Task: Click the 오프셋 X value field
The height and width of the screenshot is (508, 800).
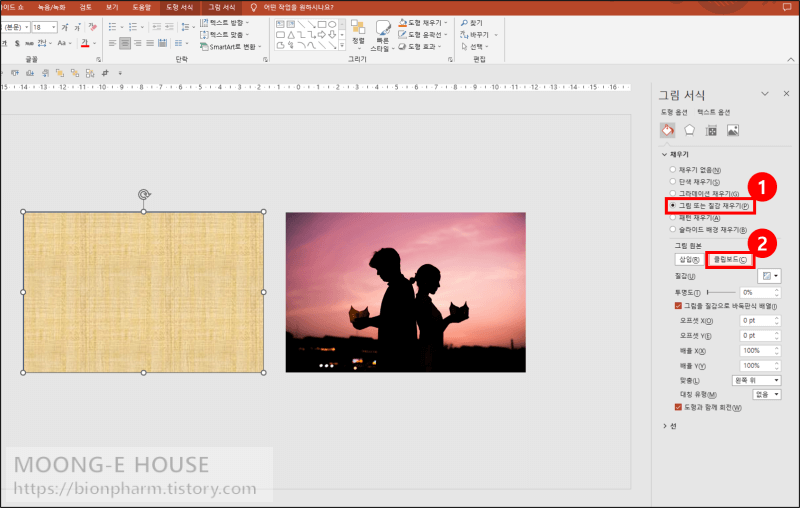Action: coord(760,321)
